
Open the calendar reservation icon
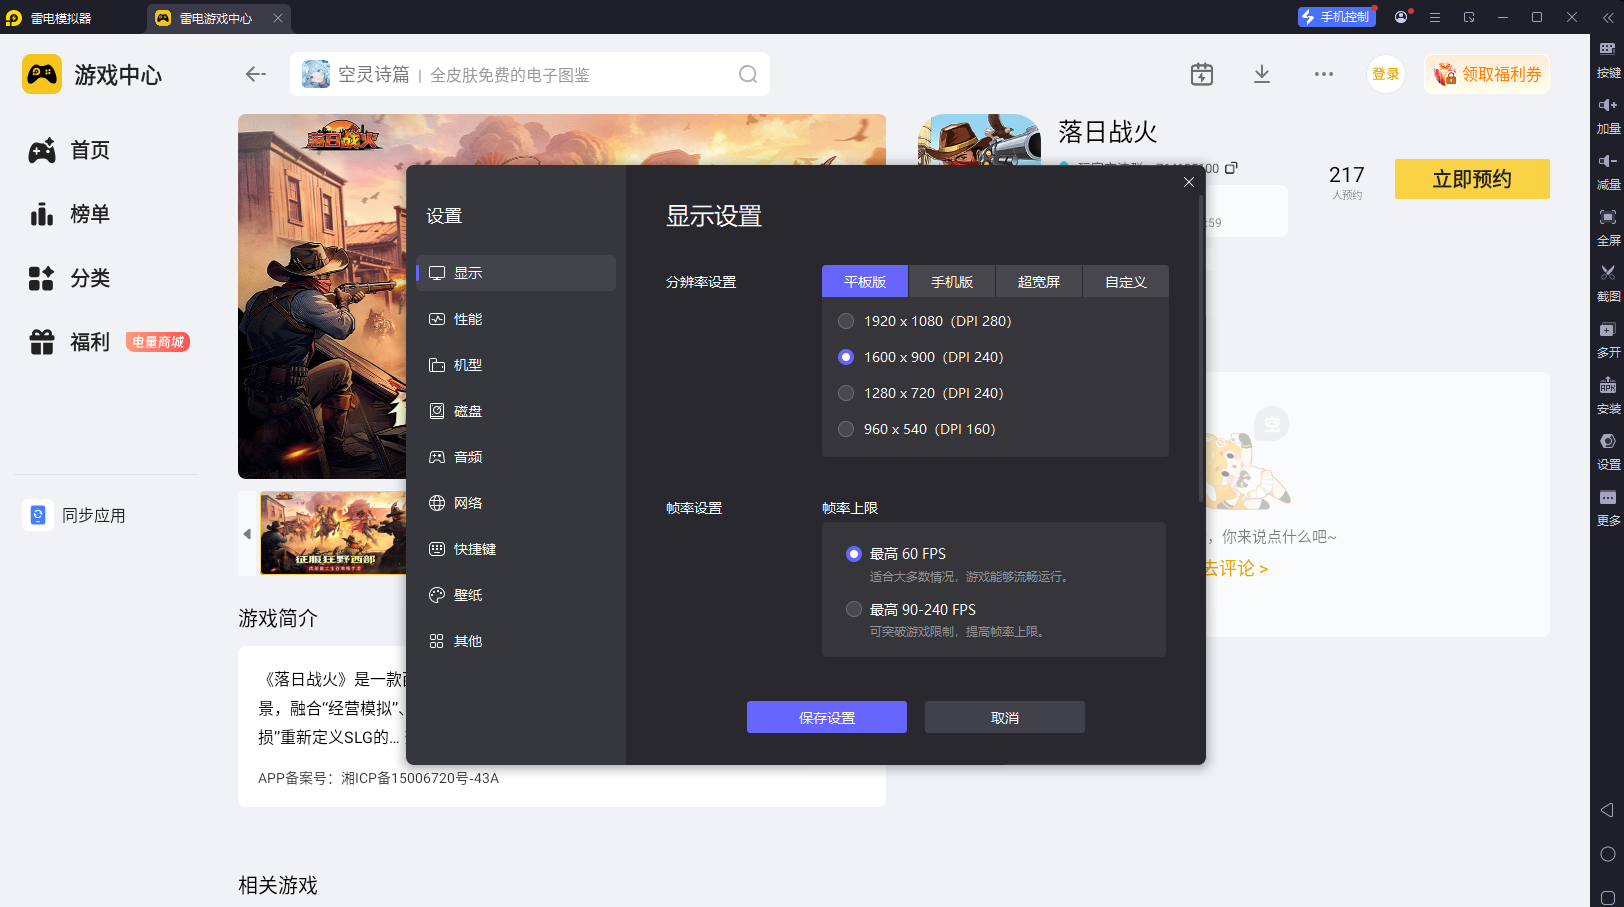coord(1202,74)
